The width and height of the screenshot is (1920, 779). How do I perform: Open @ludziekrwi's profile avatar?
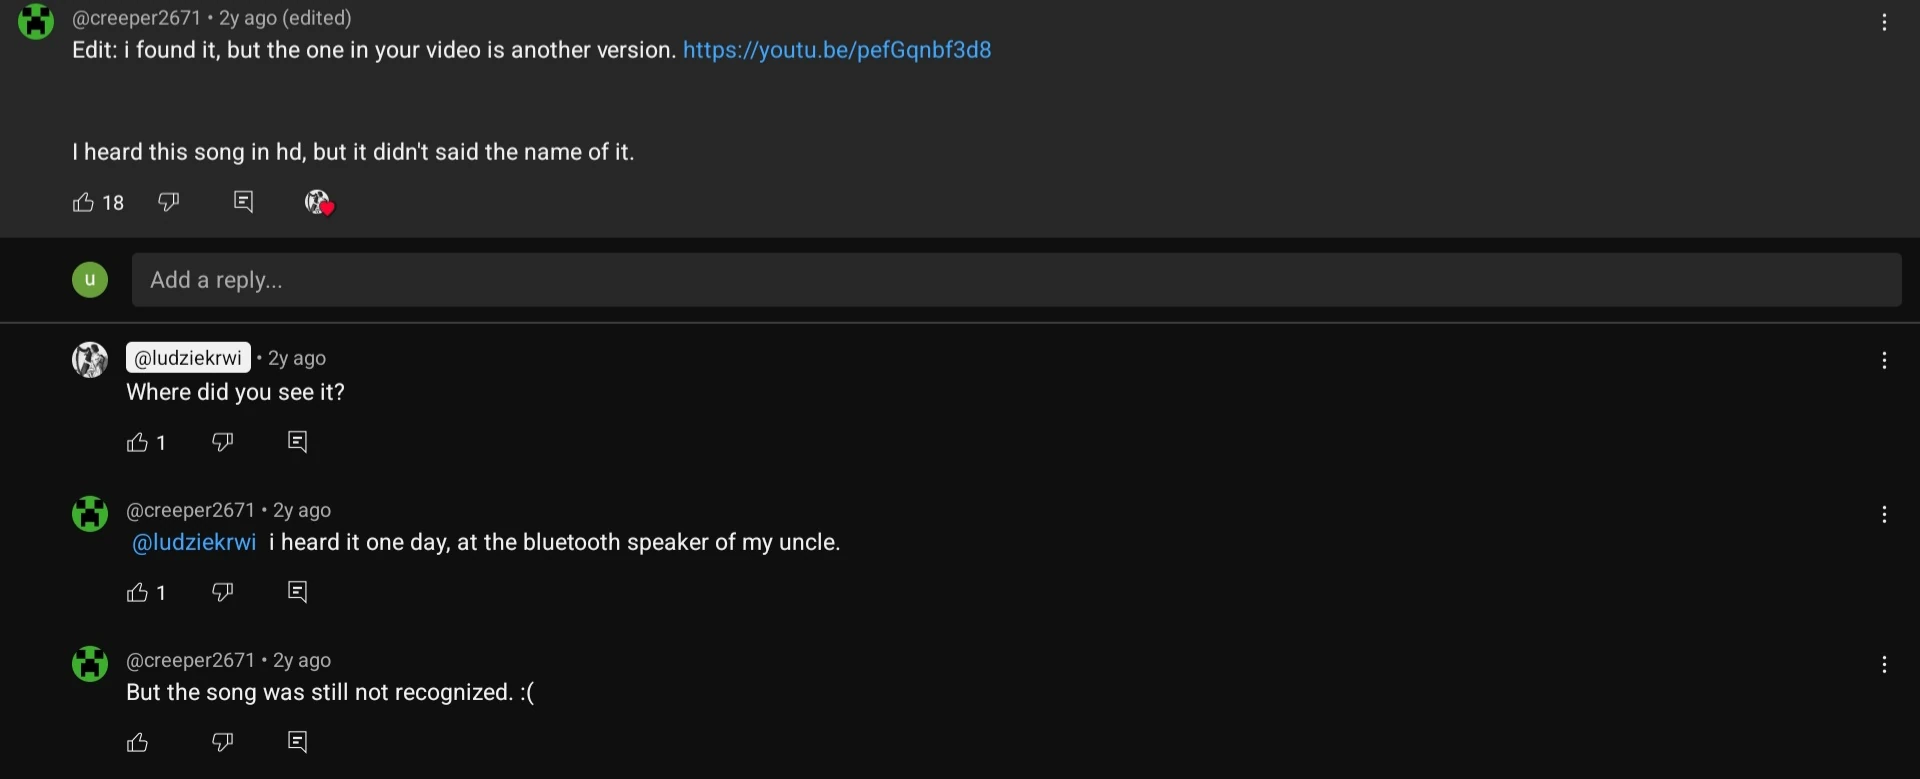pos(90,360)
